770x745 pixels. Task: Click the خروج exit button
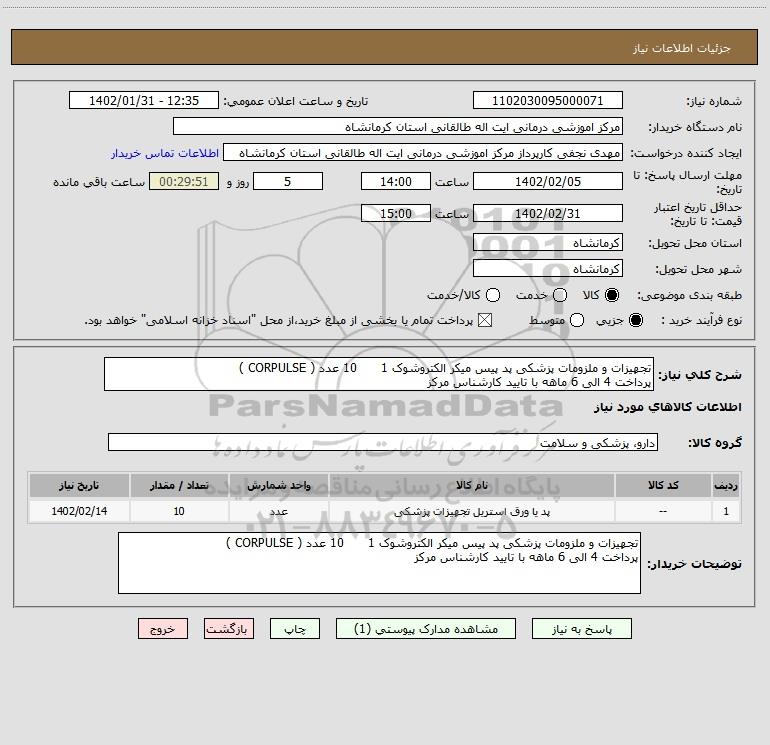(163, 629)
